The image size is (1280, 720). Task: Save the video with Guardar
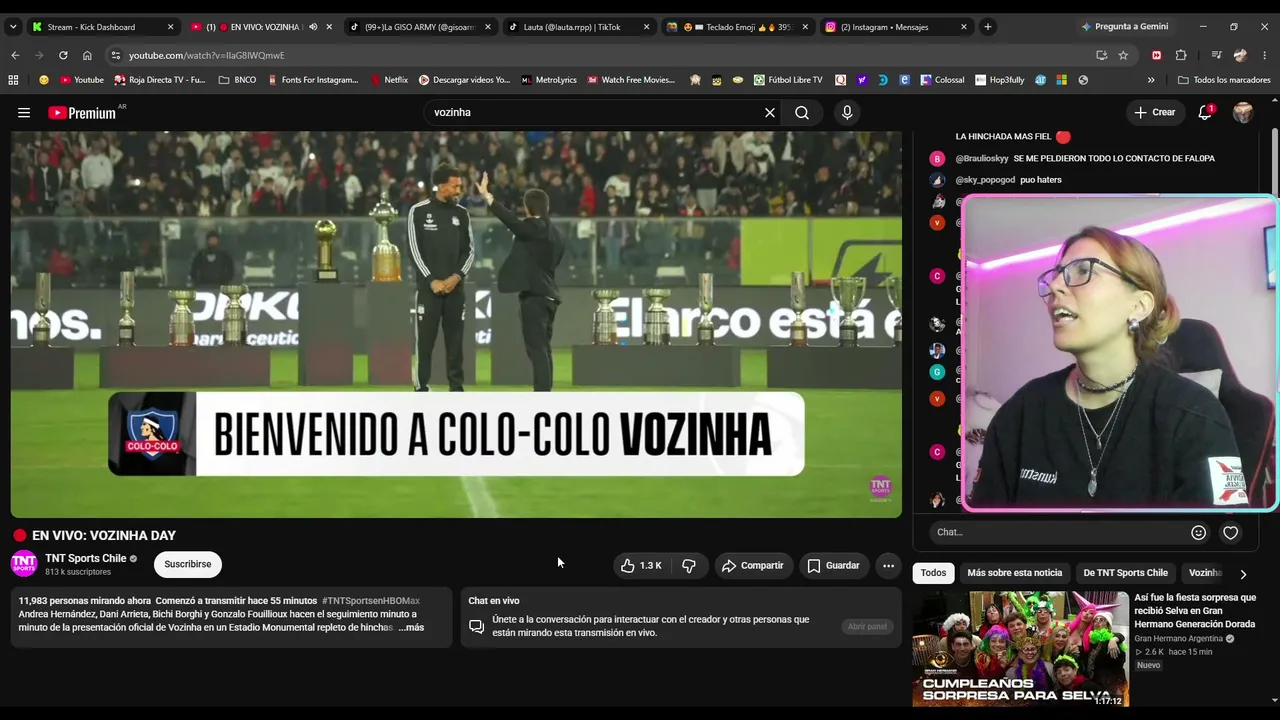click(x=833, y=566)
